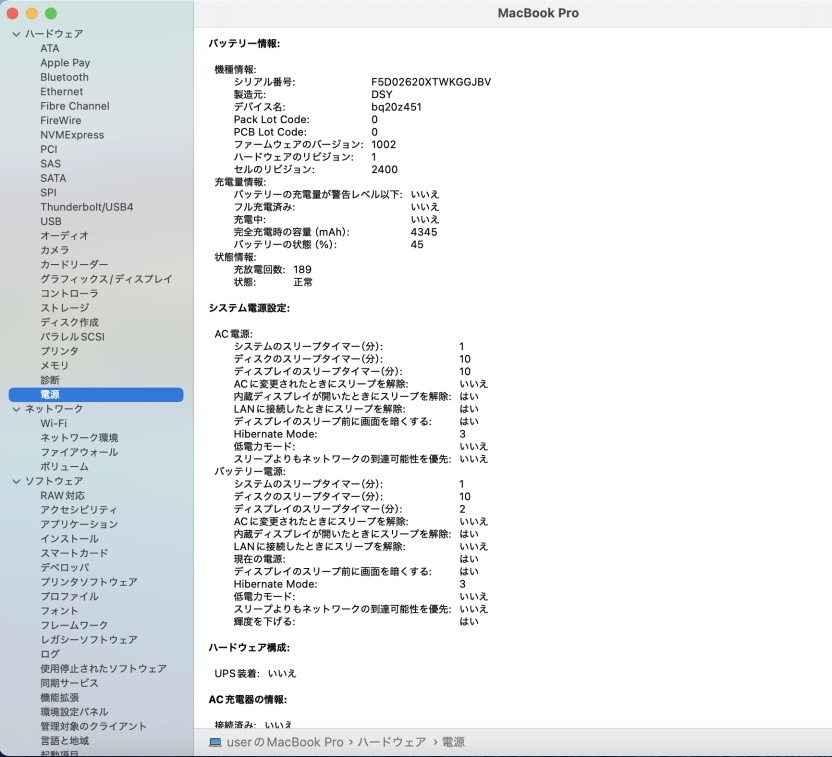Open カードリーダー entry
This screenshot has height=757, width=832.
click(74, 264)
